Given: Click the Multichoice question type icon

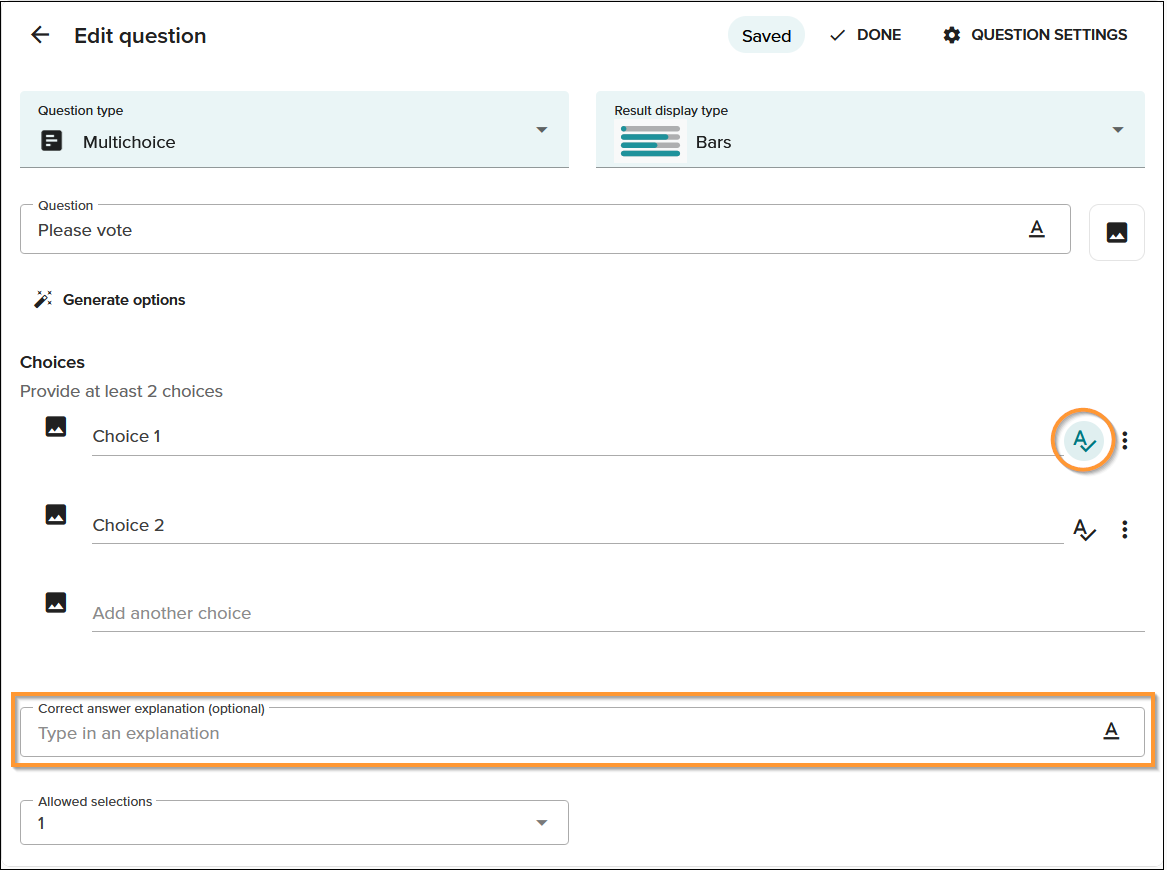Looking at the screenshot, I should pos(51,141).
